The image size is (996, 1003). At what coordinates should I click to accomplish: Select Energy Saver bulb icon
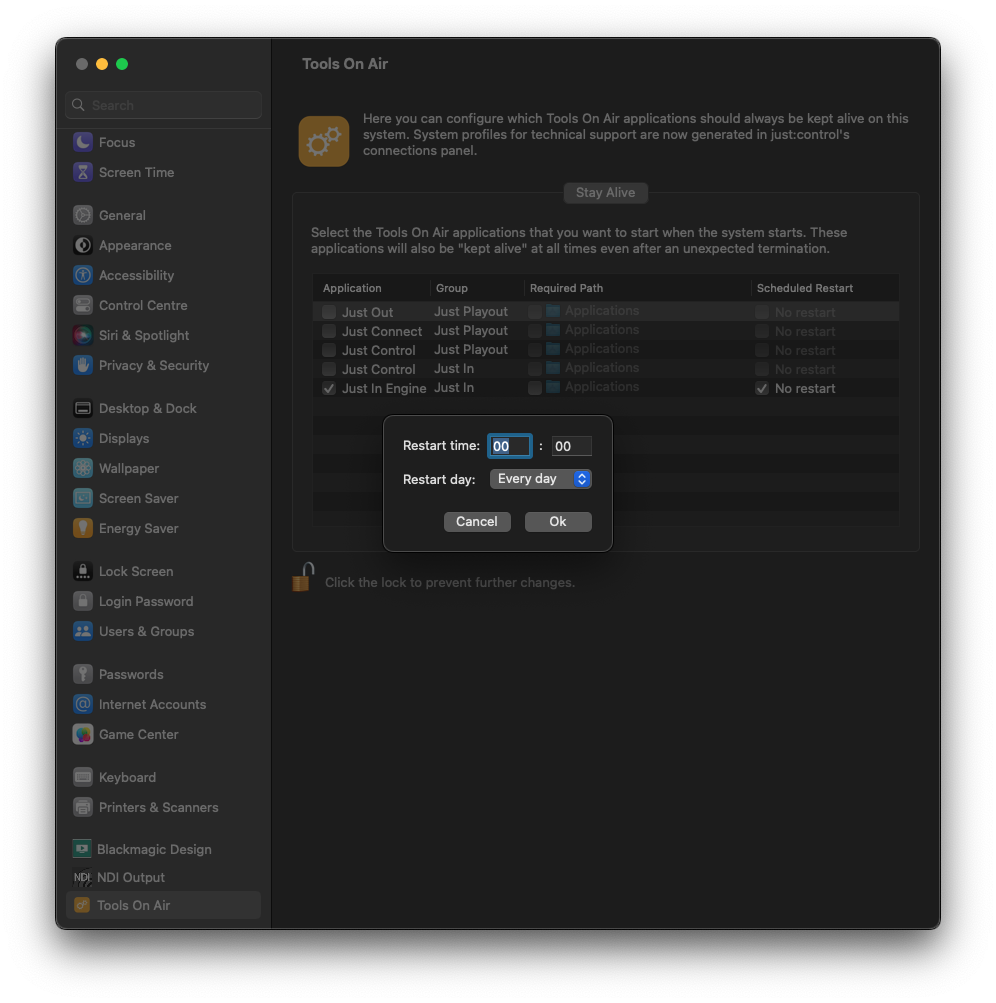point(83,528)
